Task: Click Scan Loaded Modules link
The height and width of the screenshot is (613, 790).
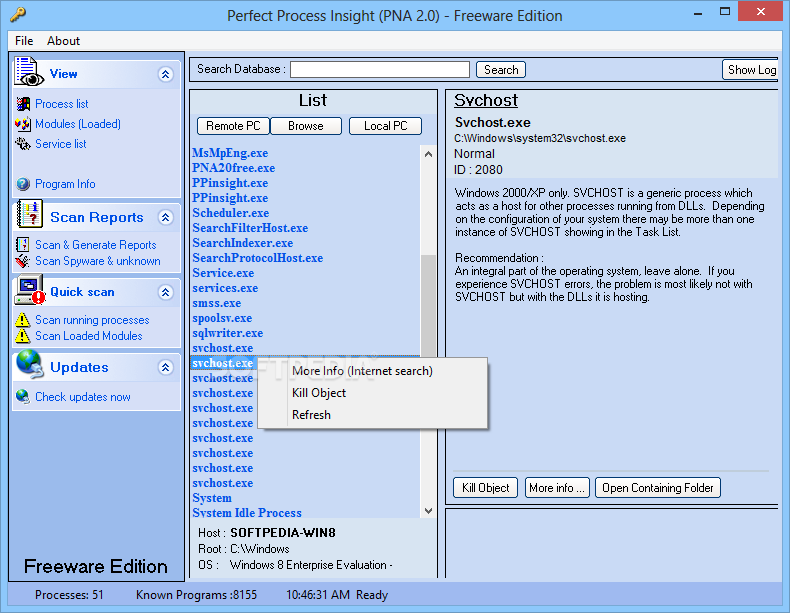Action: (89, 336)
